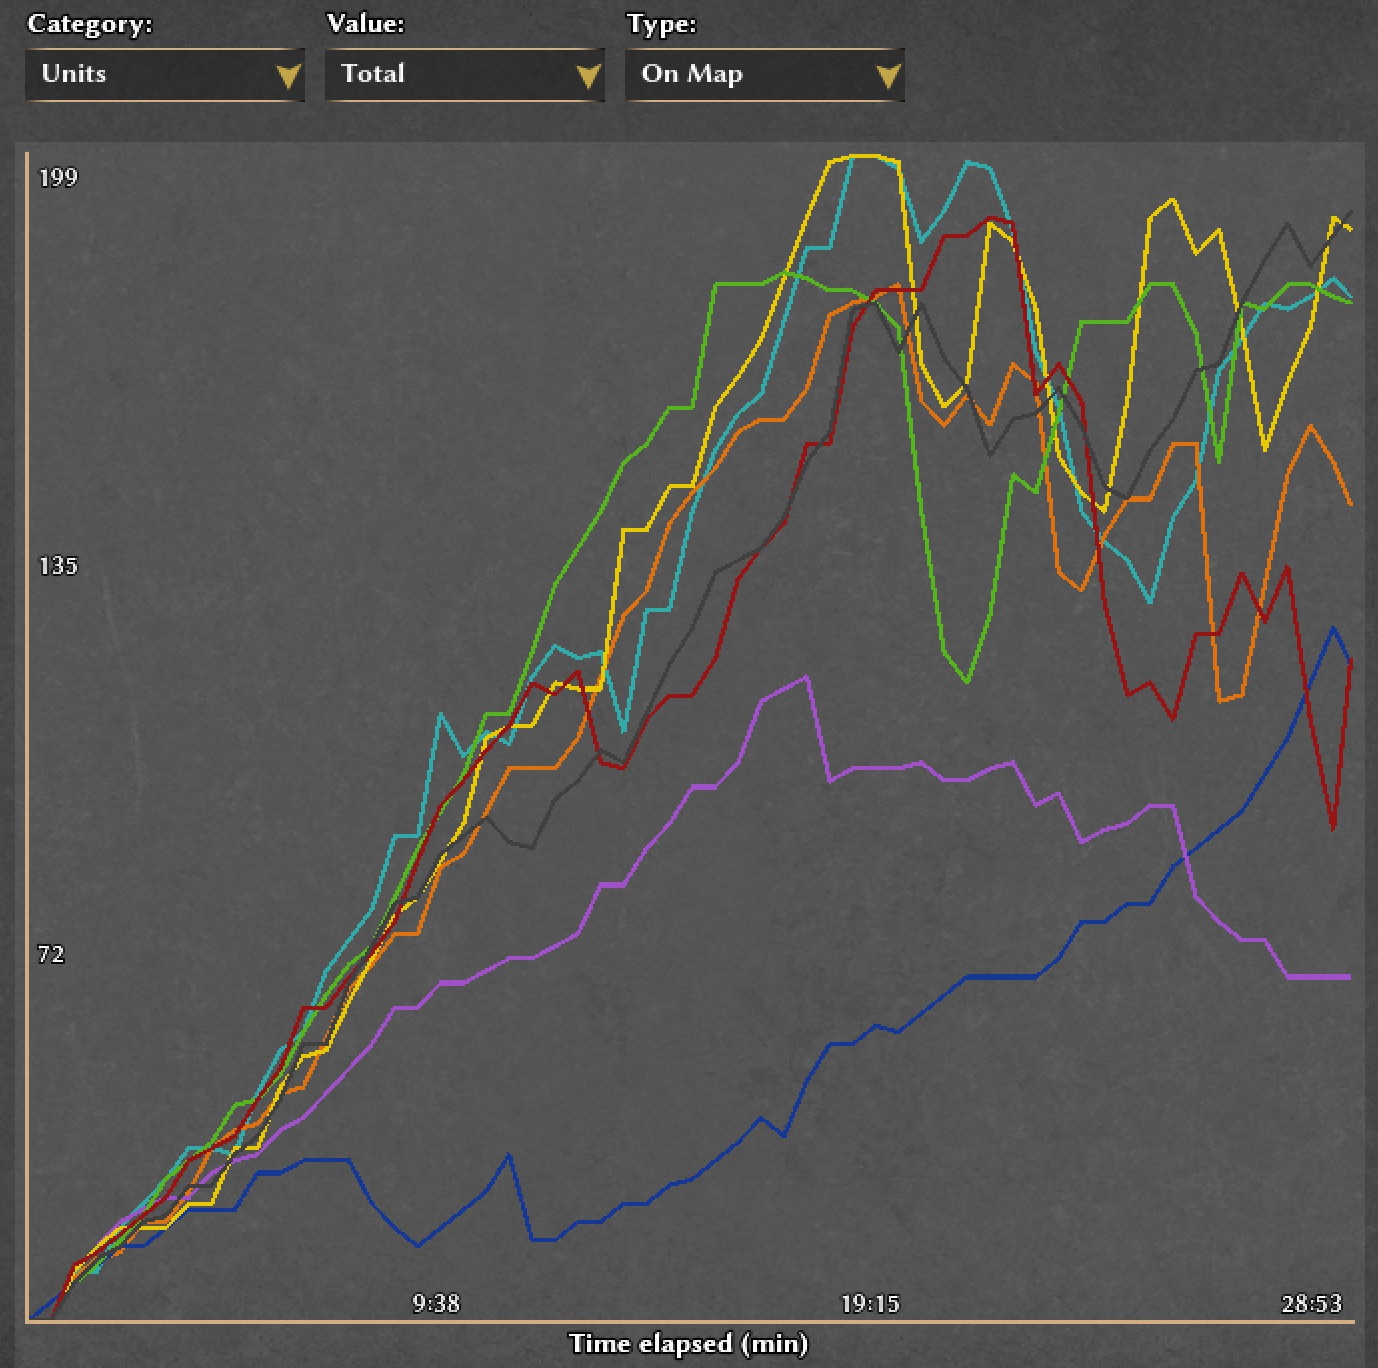1378x1368 pixels.
Task: Click the 135 label on the vertical axis
Action: (x=58, y=566)
